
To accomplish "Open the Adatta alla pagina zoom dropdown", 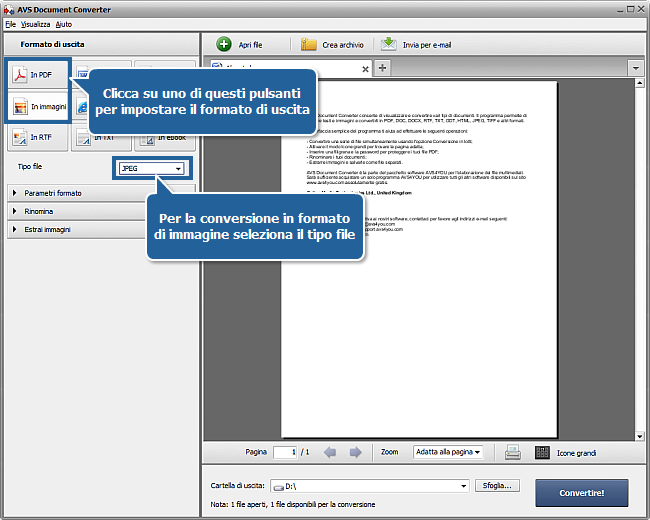I will point(448,452).
